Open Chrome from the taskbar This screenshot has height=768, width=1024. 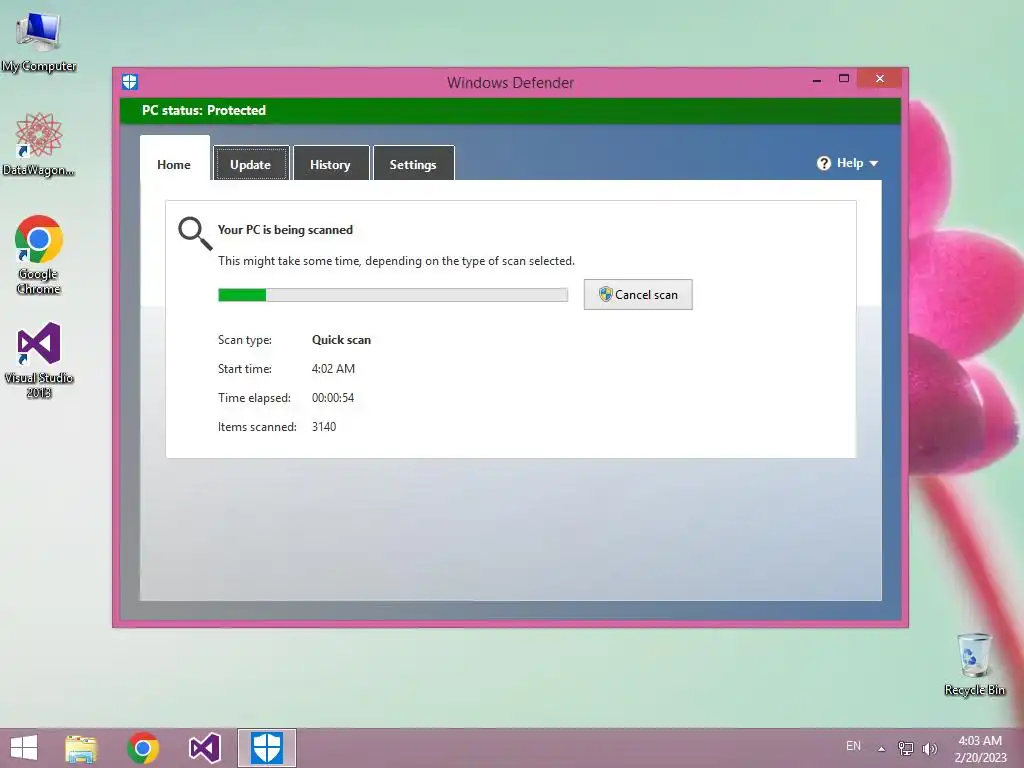tap(143, 748)
